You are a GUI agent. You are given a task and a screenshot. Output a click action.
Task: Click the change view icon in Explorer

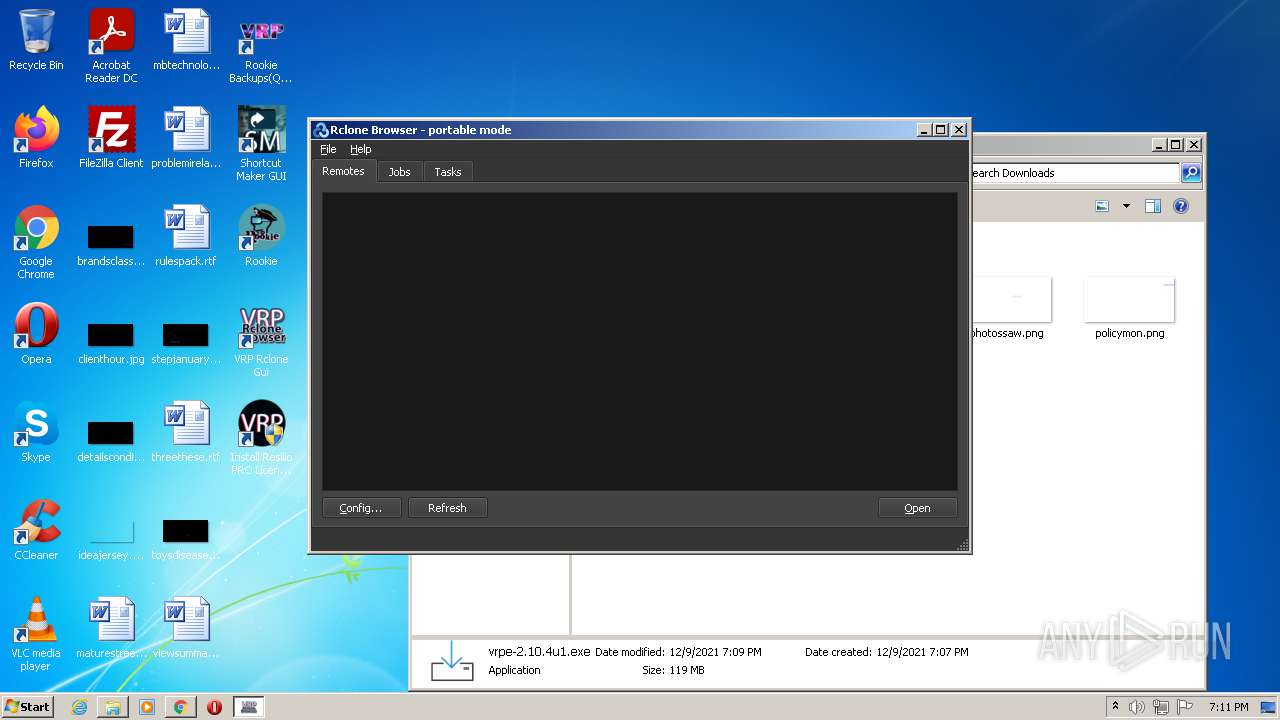(1102, 206)
